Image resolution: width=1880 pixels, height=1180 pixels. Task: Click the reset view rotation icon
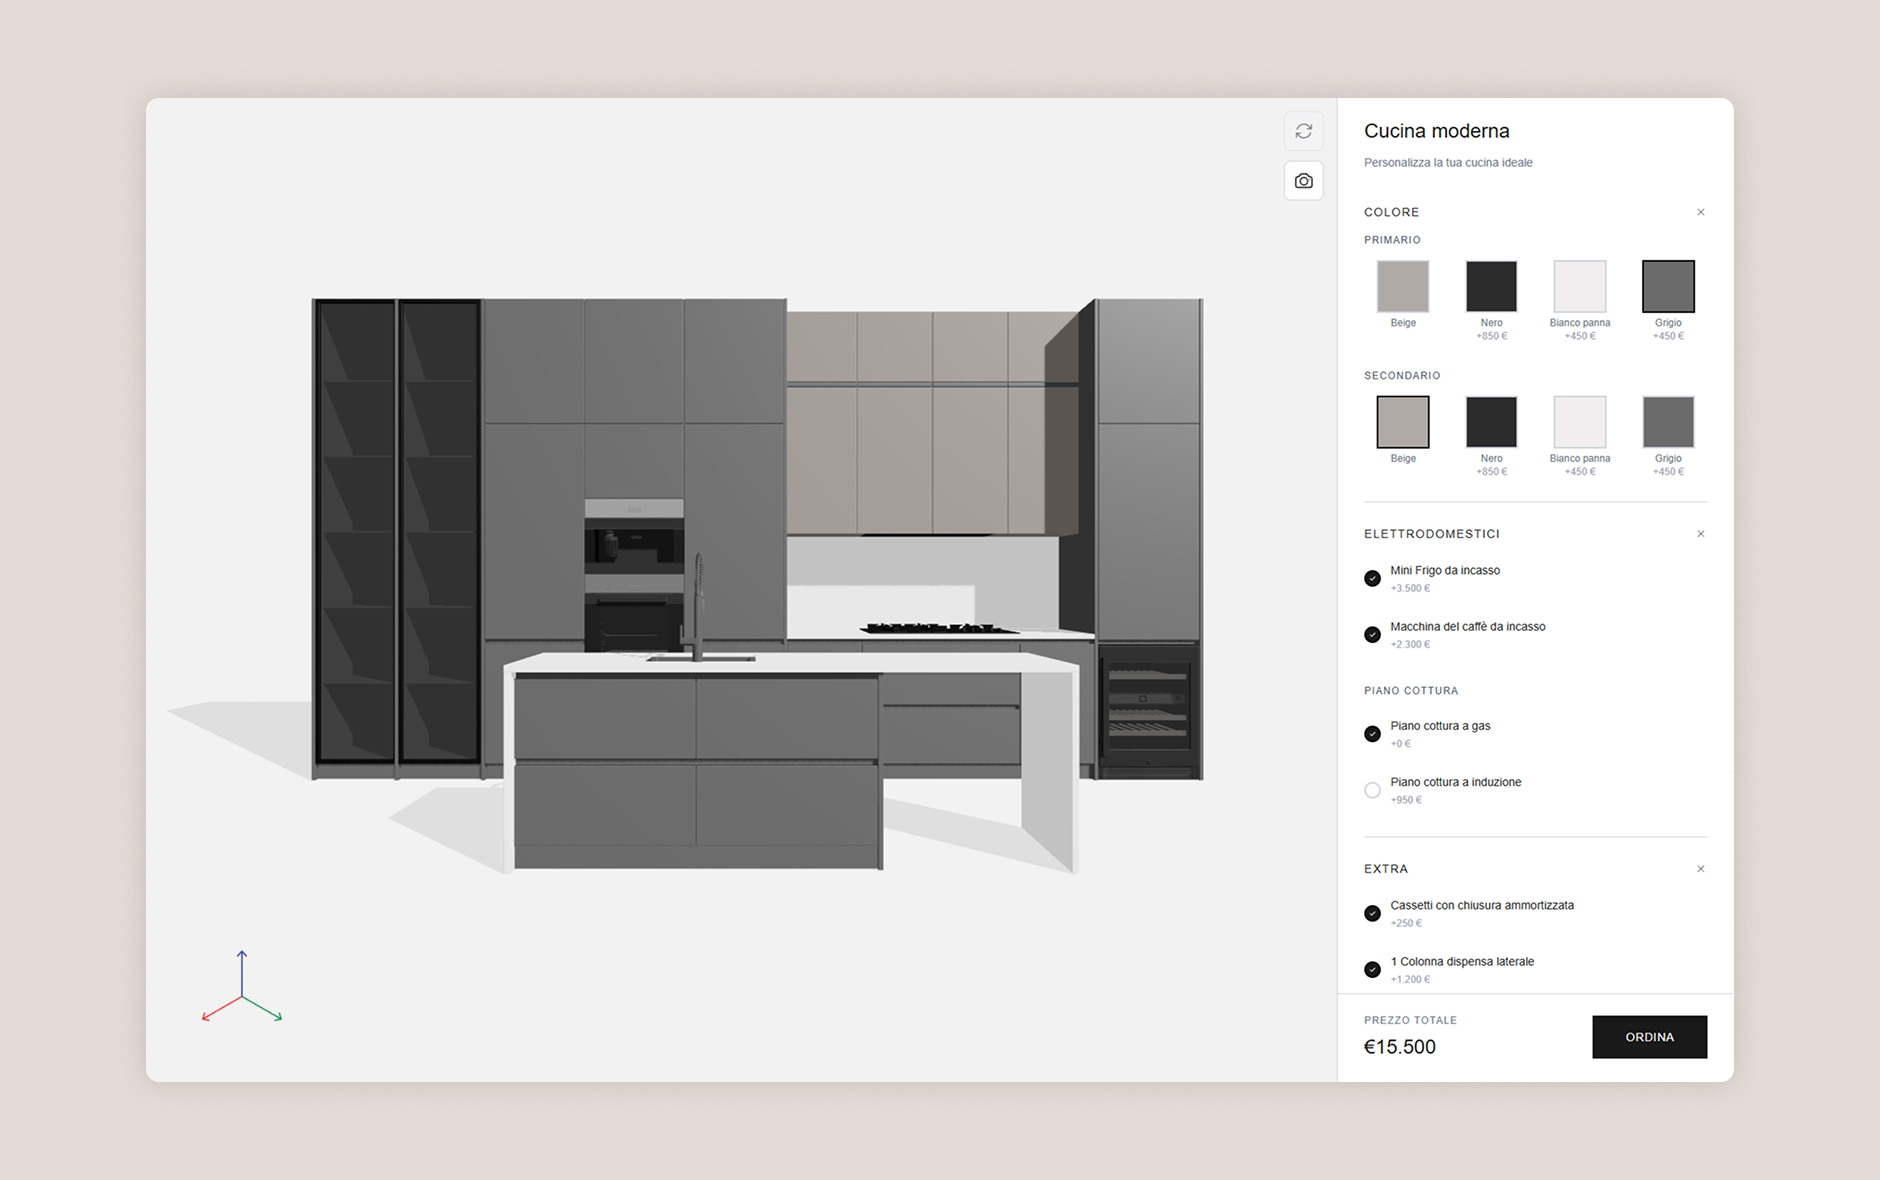(1303, 131)
